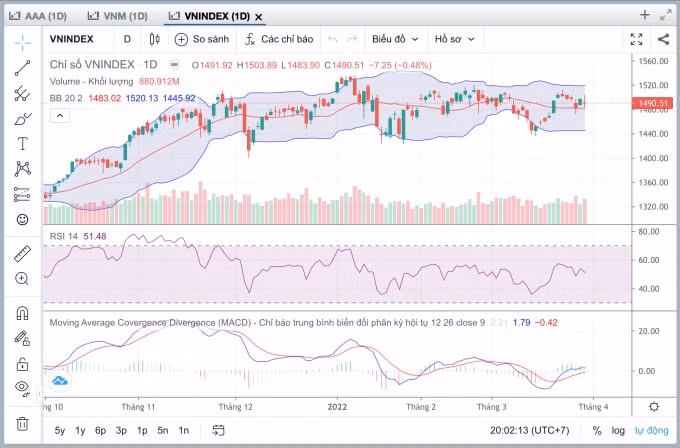Click the share chart icon
Viewport: 680px width, 448px height.
[x=663, y=39]
